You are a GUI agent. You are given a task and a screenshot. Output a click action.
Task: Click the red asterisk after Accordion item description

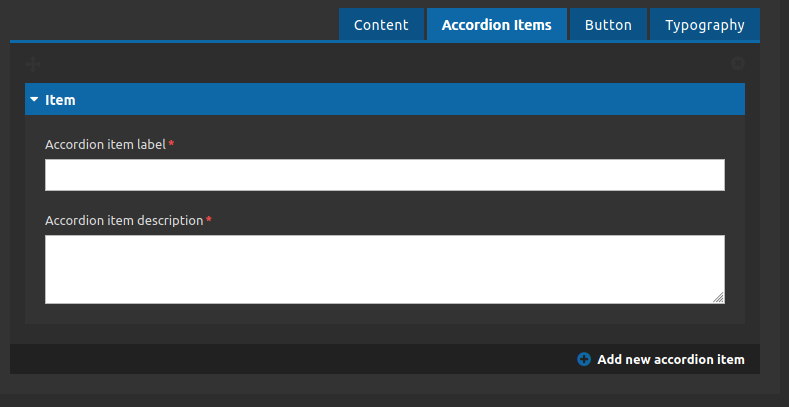(208, 220)
